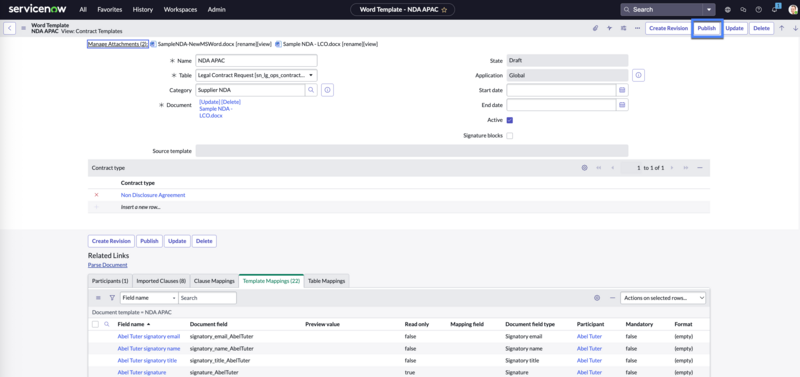Viewport: 800px width, 377px height.
Task: Click the back chevron button
Action: pos(10,29)
